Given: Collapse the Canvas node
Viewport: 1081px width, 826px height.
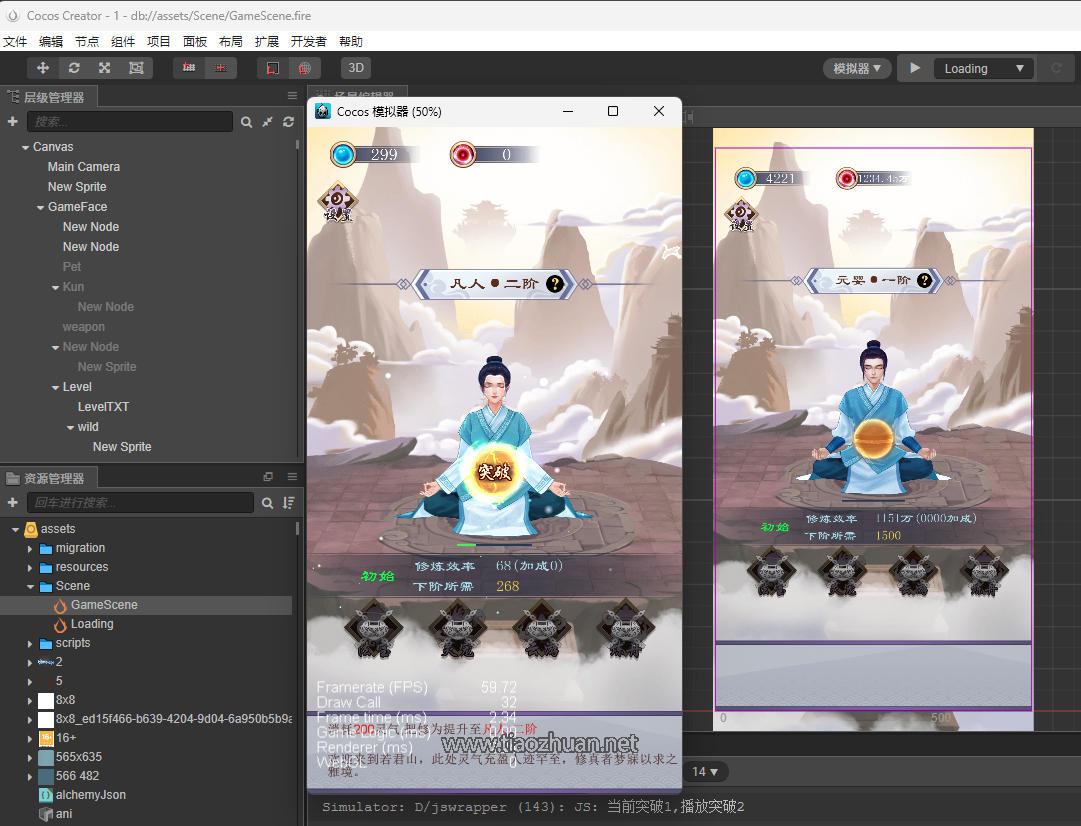Looking at the screenshot, I should (26, 148).
